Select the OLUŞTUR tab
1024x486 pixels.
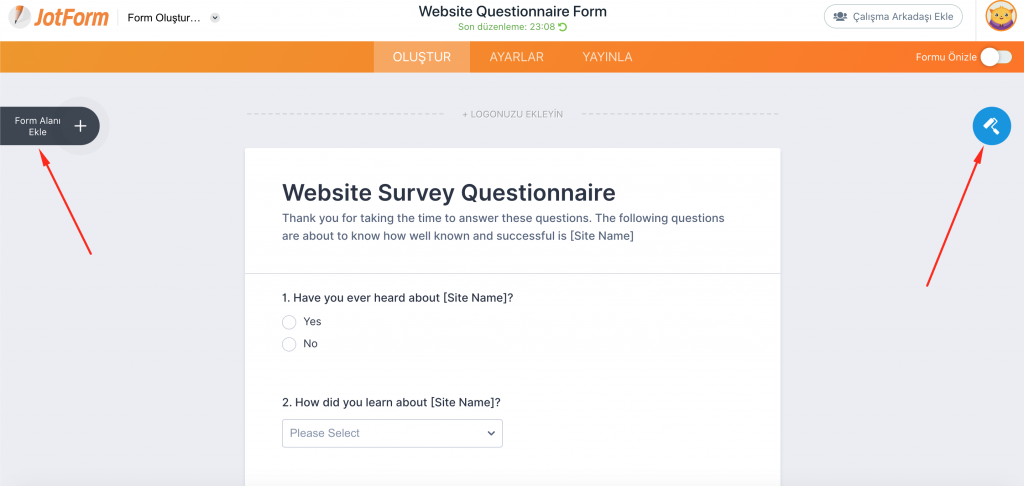(421, 57)
